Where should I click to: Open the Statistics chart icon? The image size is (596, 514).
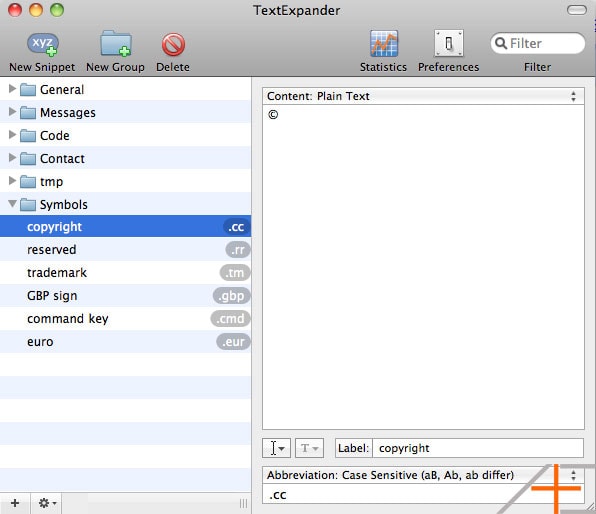tap(384, 43)
